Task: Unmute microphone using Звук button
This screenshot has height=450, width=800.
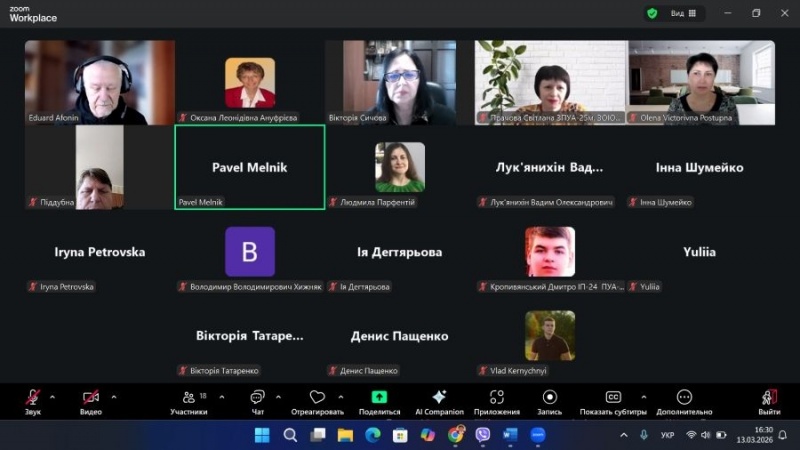Action: [32, 398]
